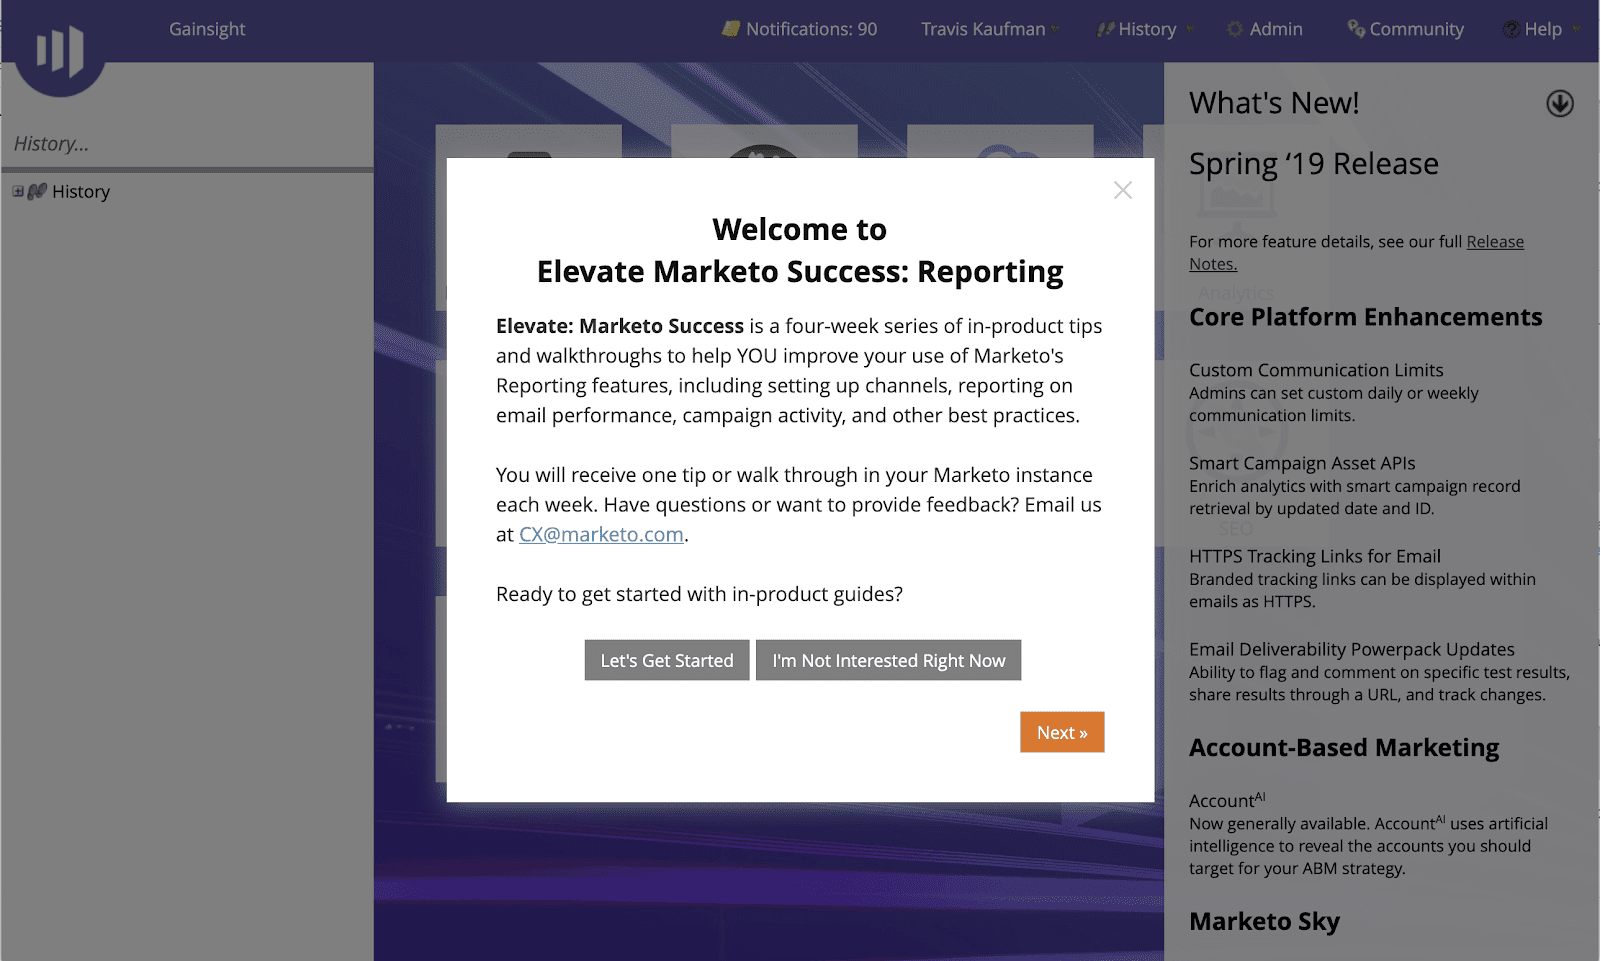Viewport: 1601px width, 961px height.
Task: Open the CX@marketo.com email link
Action: 601,534
